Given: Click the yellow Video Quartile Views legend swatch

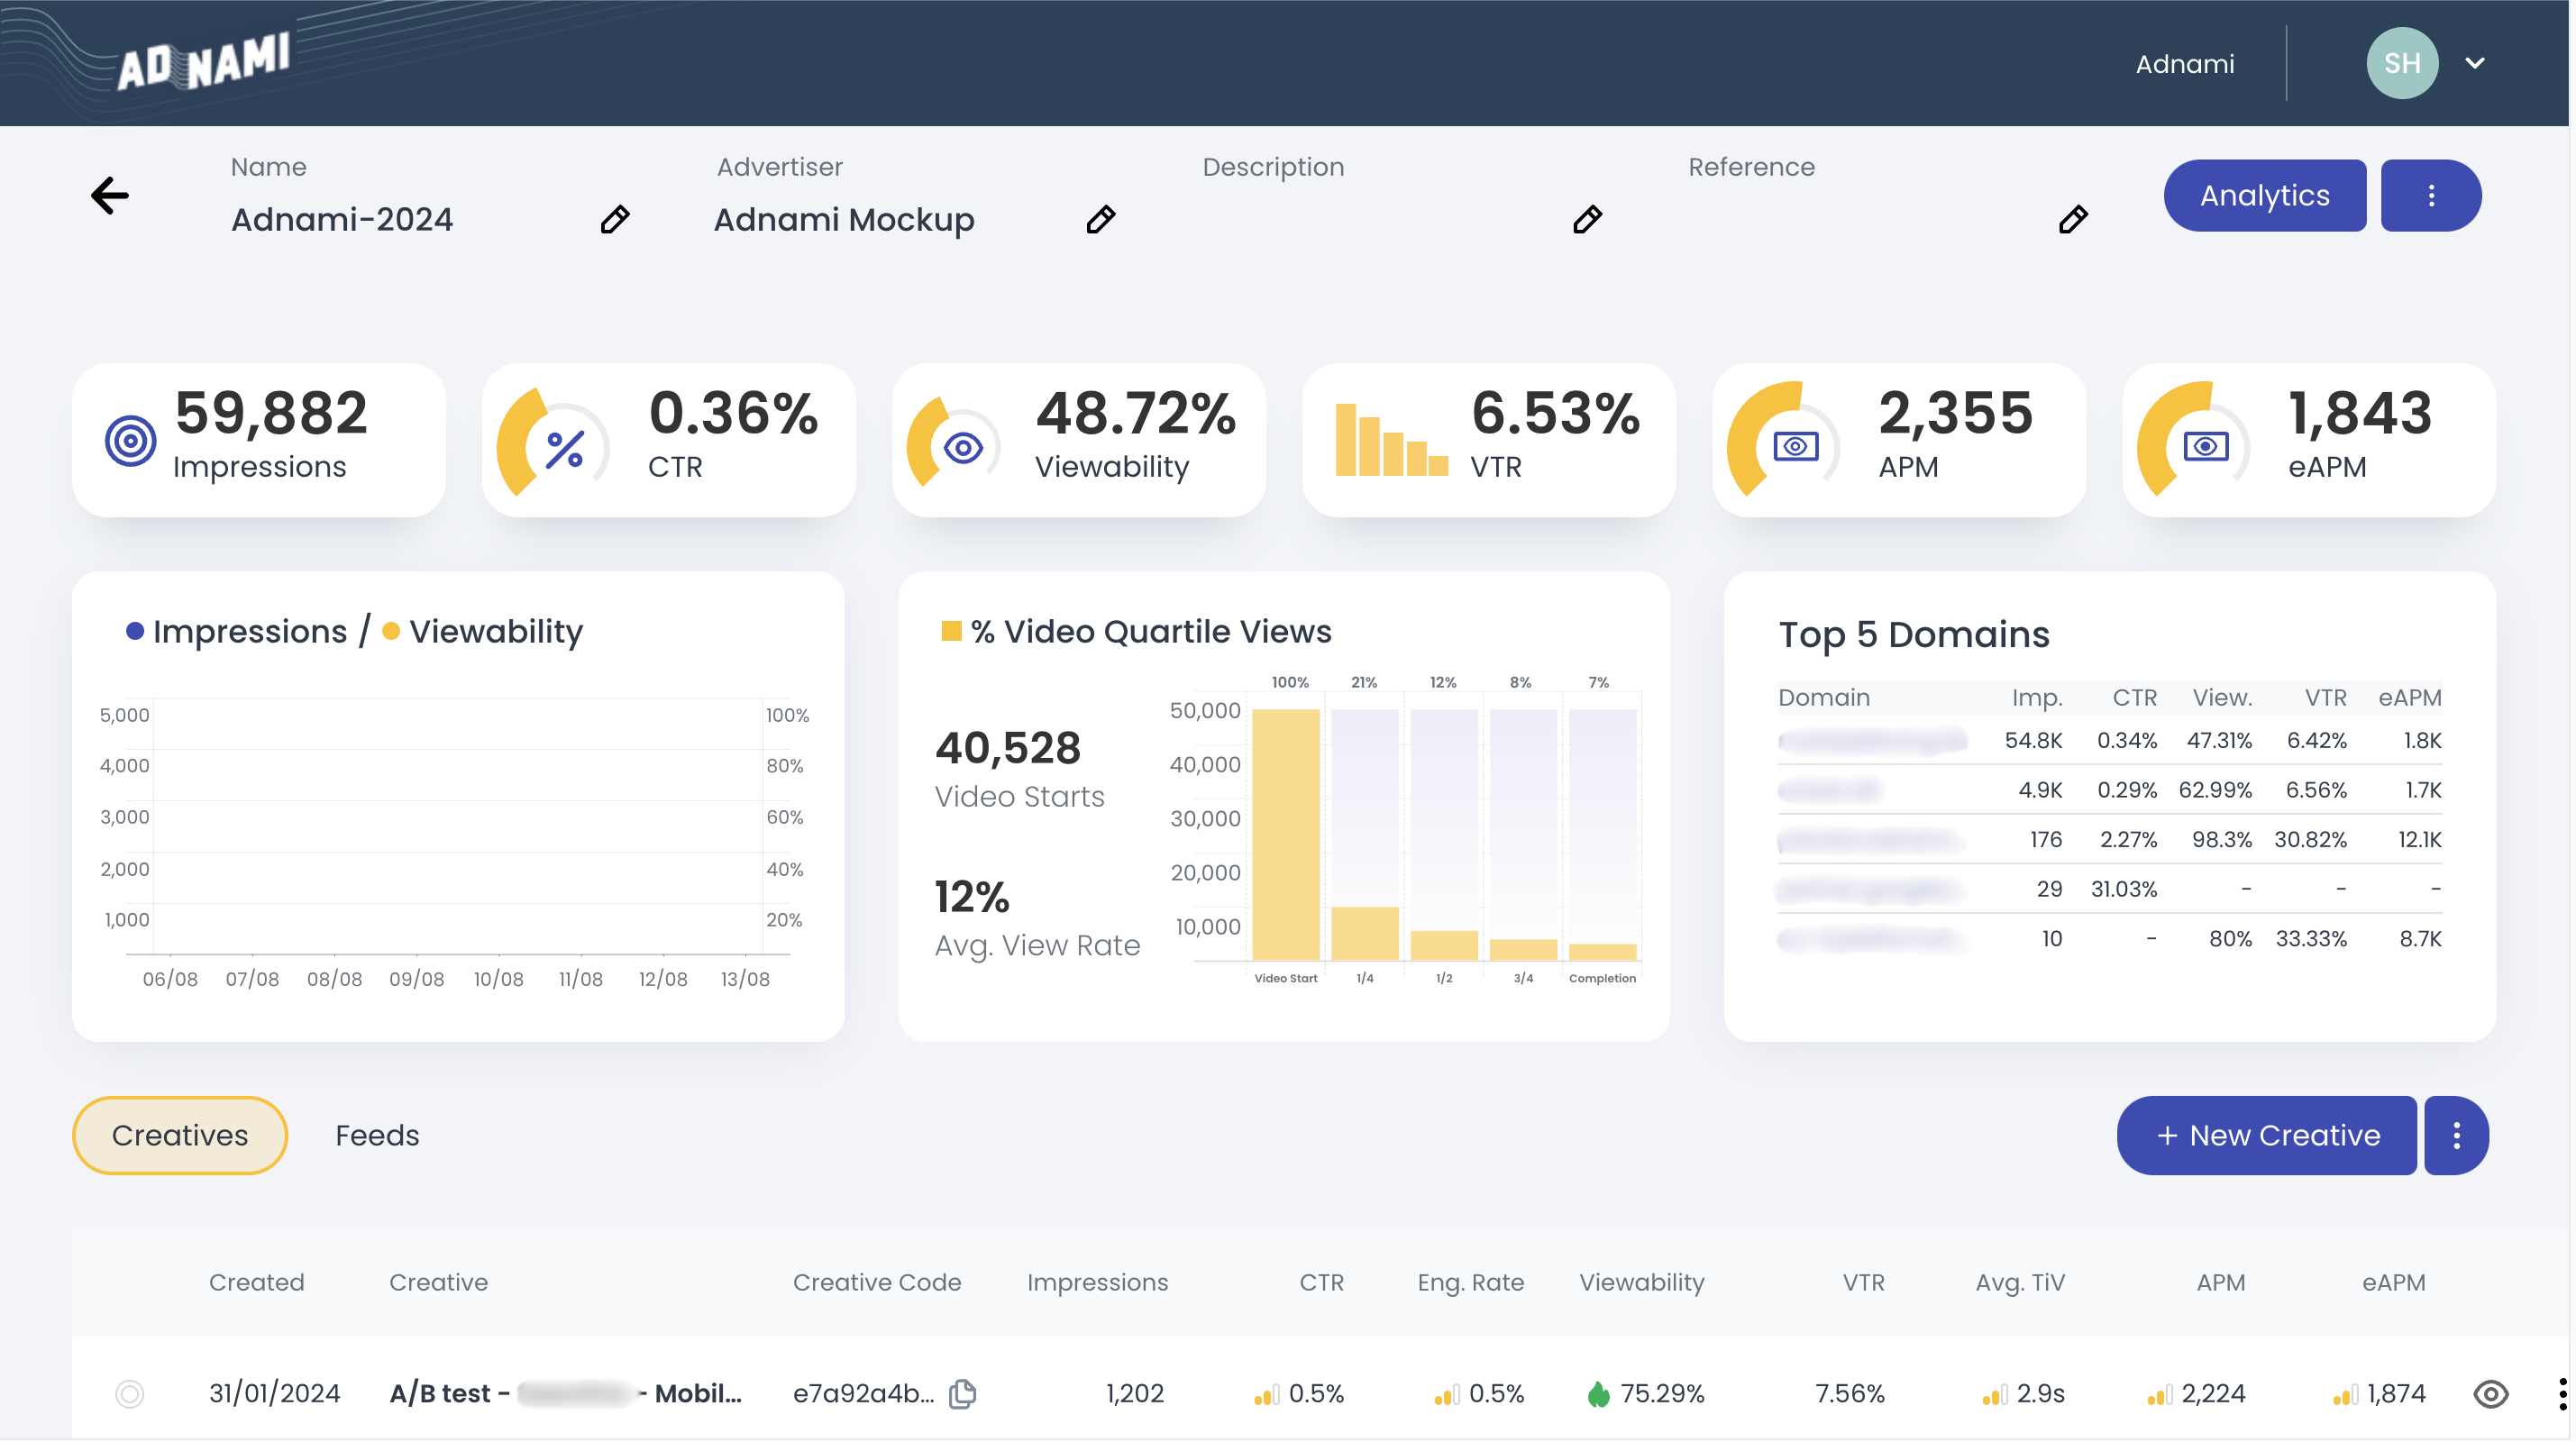Looking at the screenshot, I should click(951, 631).
